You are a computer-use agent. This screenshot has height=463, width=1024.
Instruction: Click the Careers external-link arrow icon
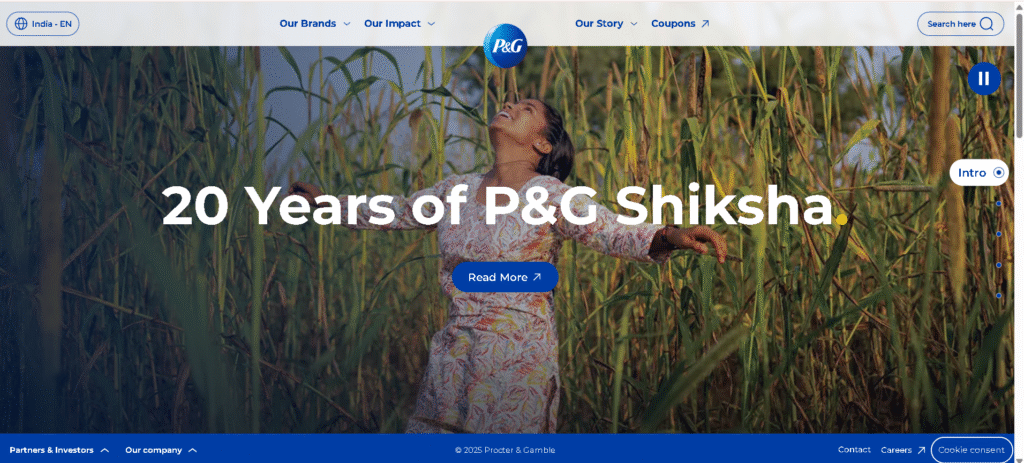tap(921, 450)
